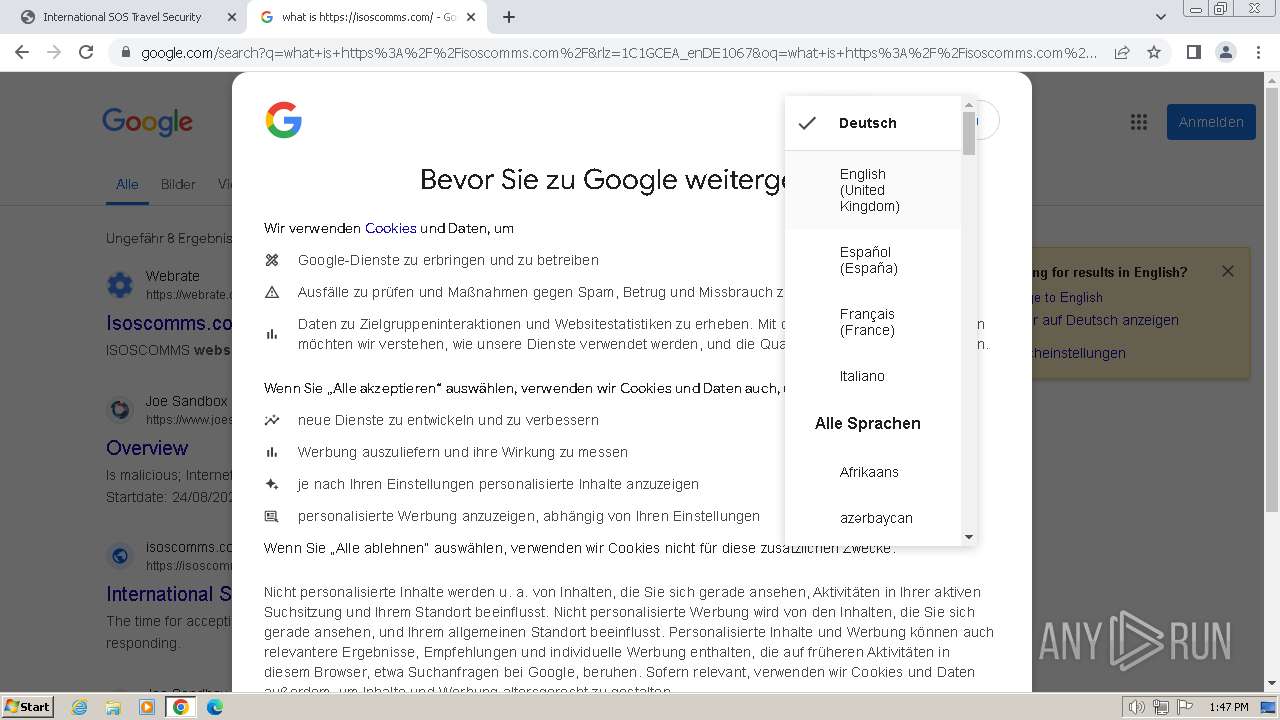This screenshot has width=1280, height=720.
Task: Reload the current page
Action: [x=86, y=52]
